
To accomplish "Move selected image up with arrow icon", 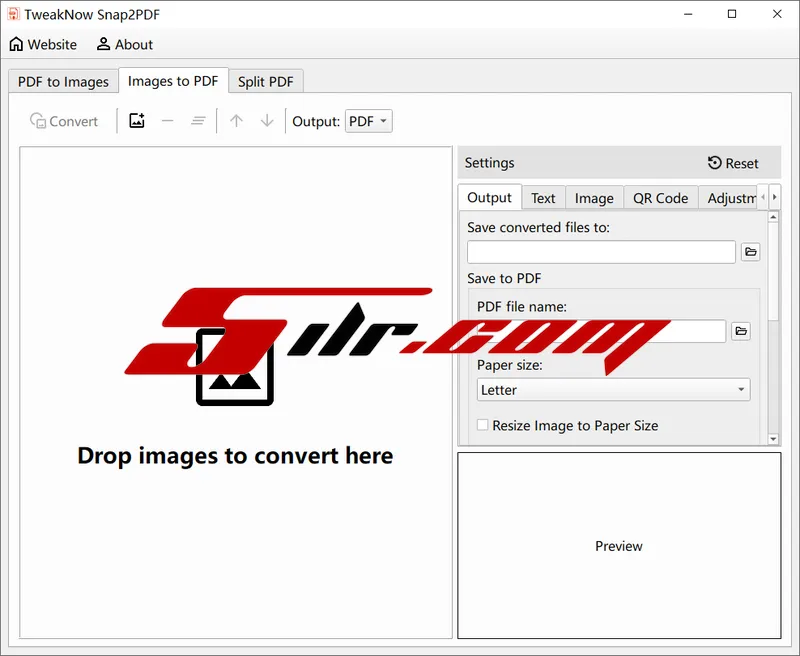I will tap(236, 121).
